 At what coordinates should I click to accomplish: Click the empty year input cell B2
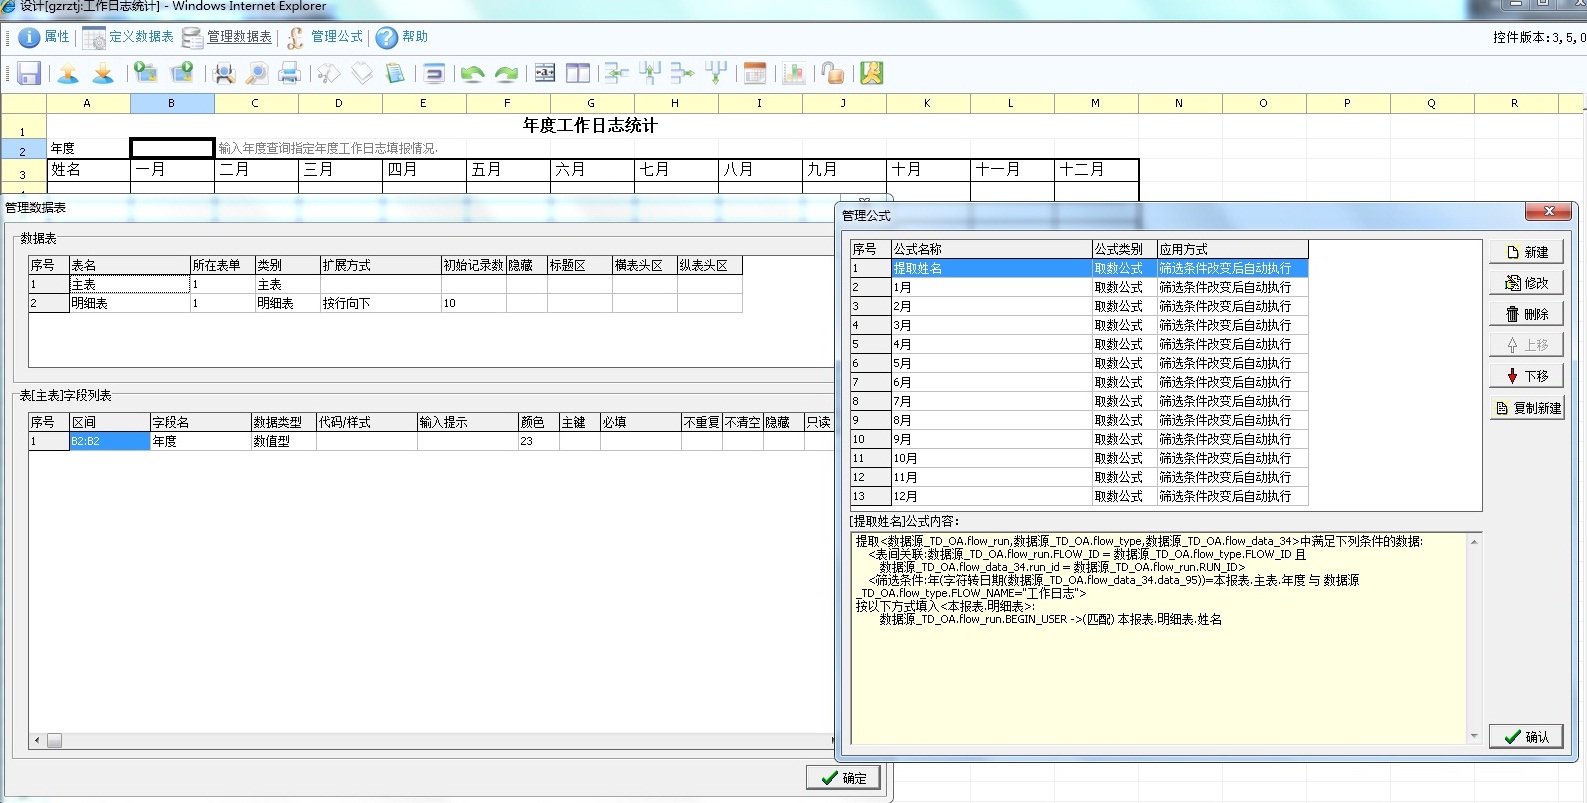pyautogui.click(x=172, y=148)
